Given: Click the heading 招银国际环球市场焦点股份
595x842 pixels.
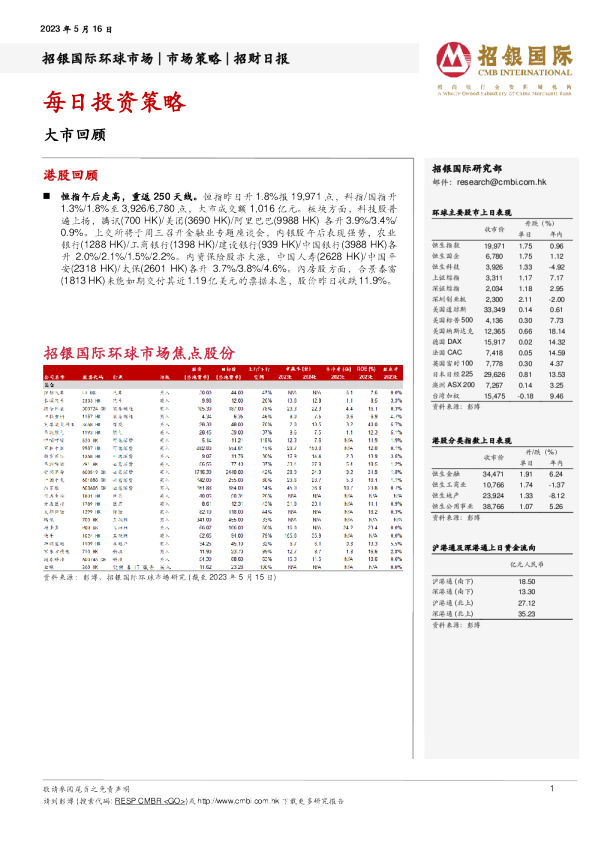Looking at the screenshot, I should click(140, 353).
